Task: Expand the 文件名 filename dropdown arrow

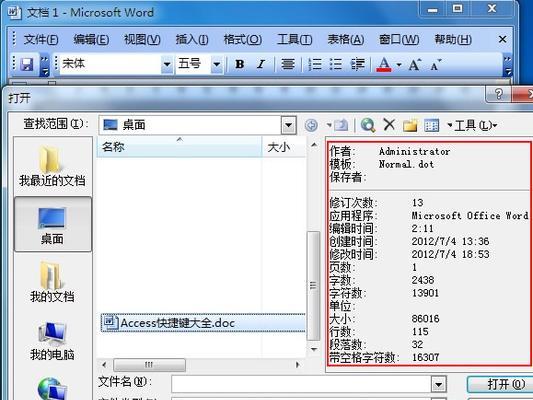Action: pyautogui.click(x=439, y=384)
